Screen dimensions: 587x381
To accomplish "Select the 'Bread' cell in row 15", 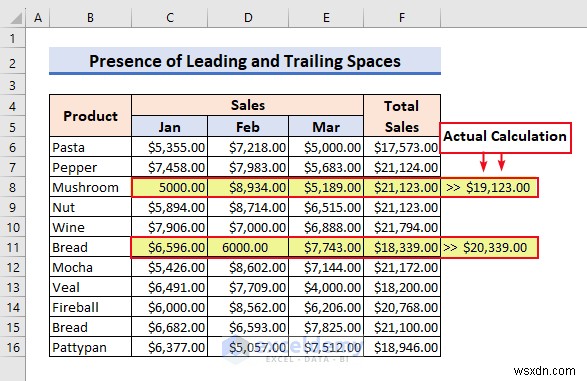I will (x=91, y=327).
